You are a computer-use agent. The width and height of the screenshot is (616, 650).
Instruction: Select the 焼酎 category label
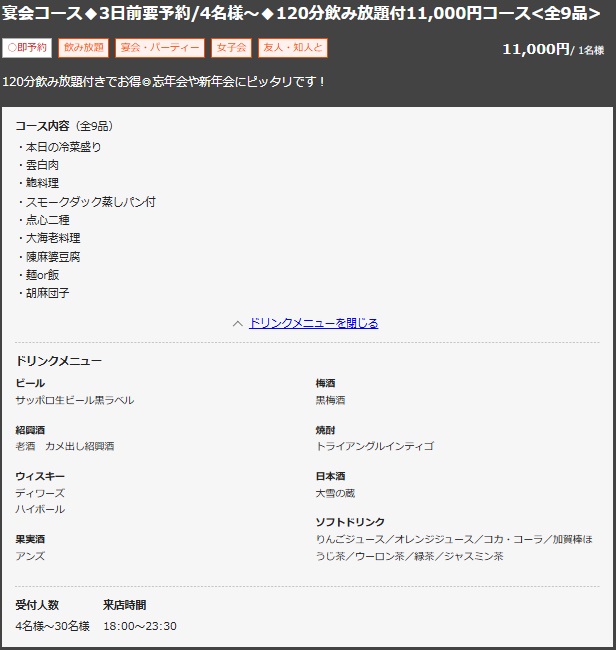point(325,430)
